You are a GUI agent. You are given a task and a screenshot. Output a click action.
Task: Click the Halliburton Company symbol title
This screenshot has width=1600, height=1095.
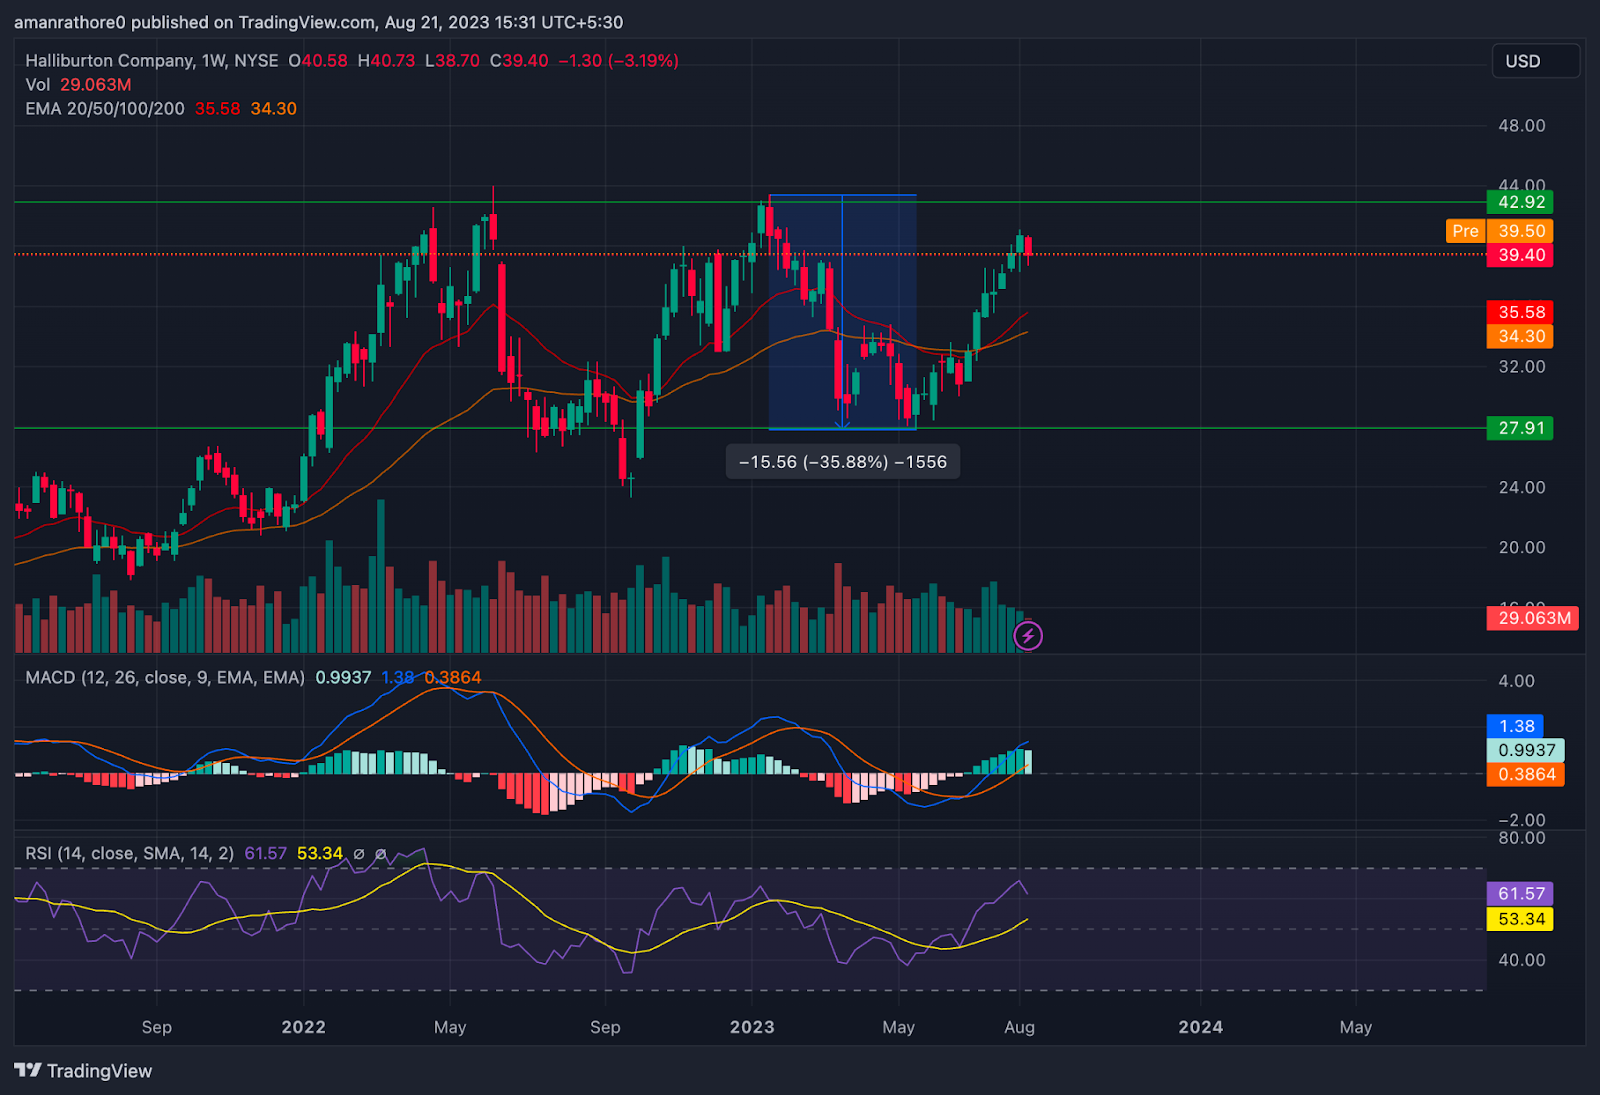151,61
